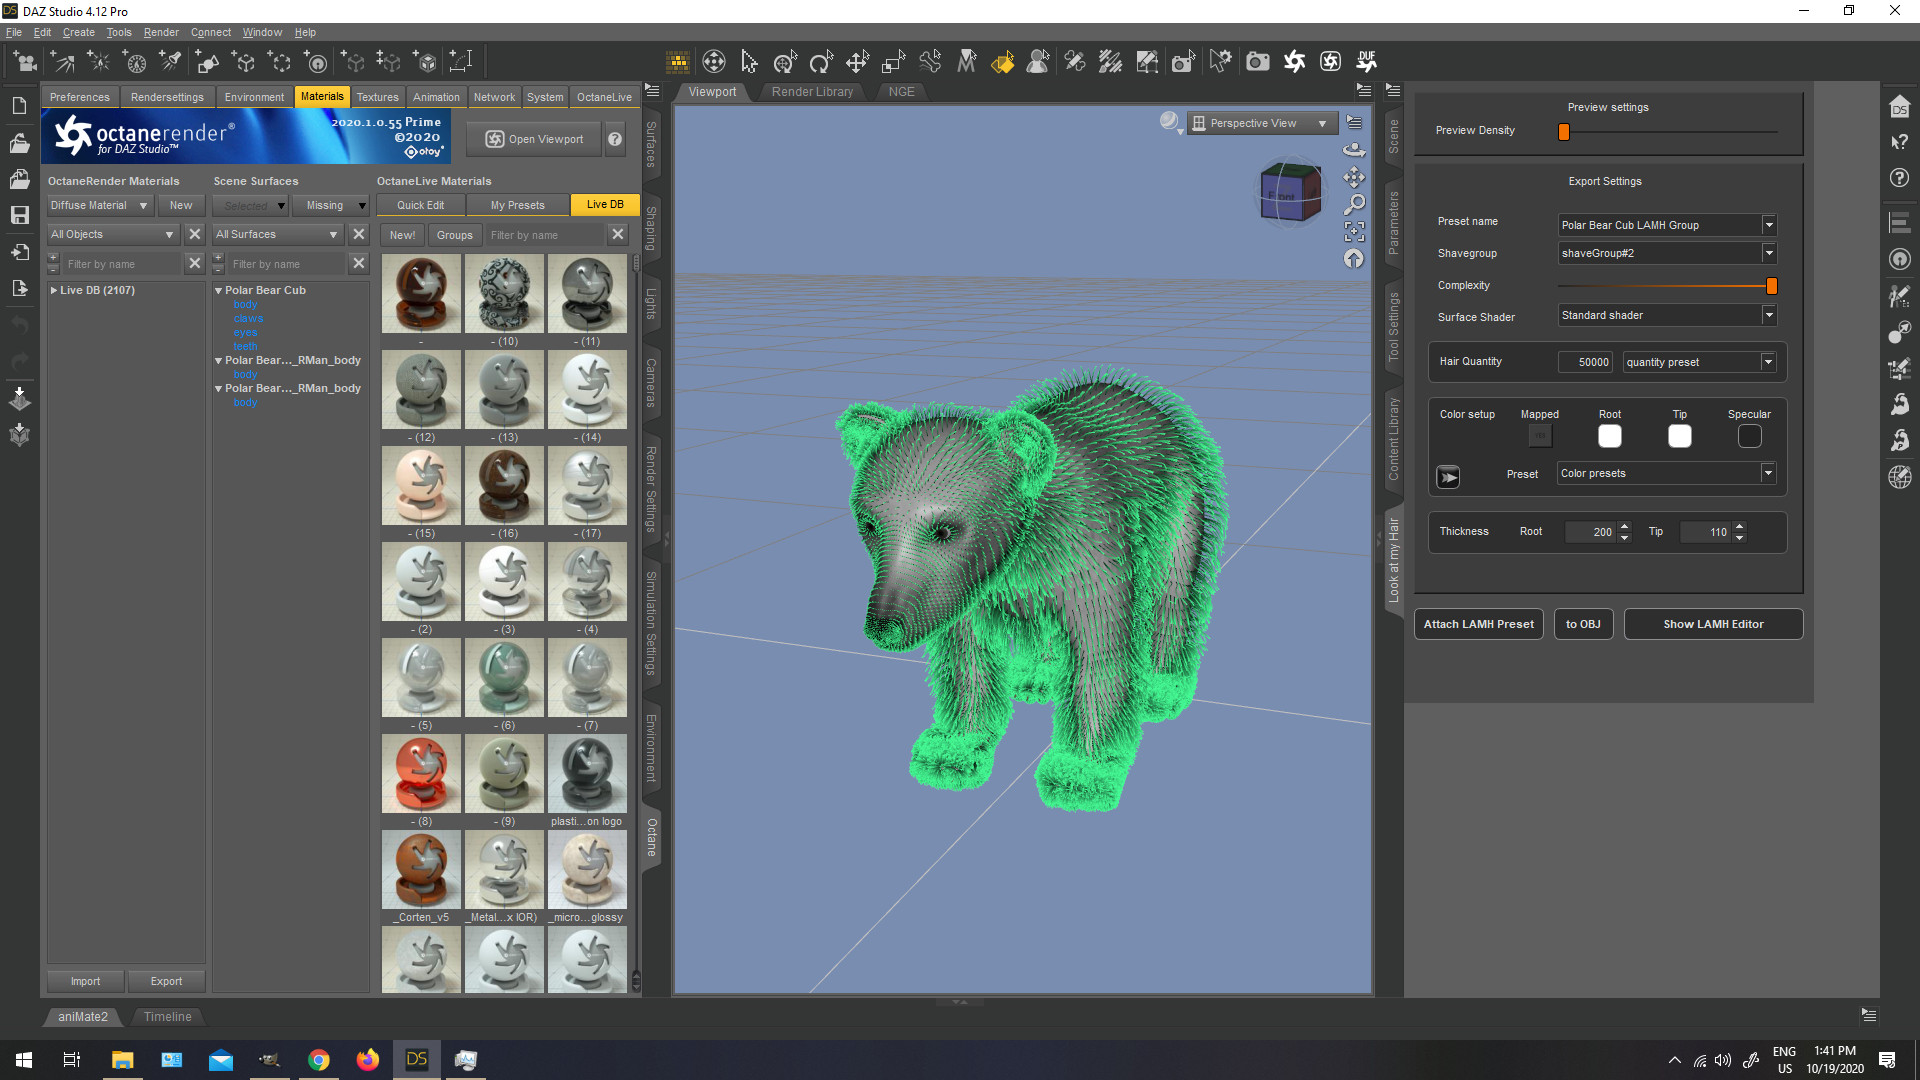Toggle the Mapped color checkbox
This screenshot has height=1080, width=1920.
click(1539, 436)
